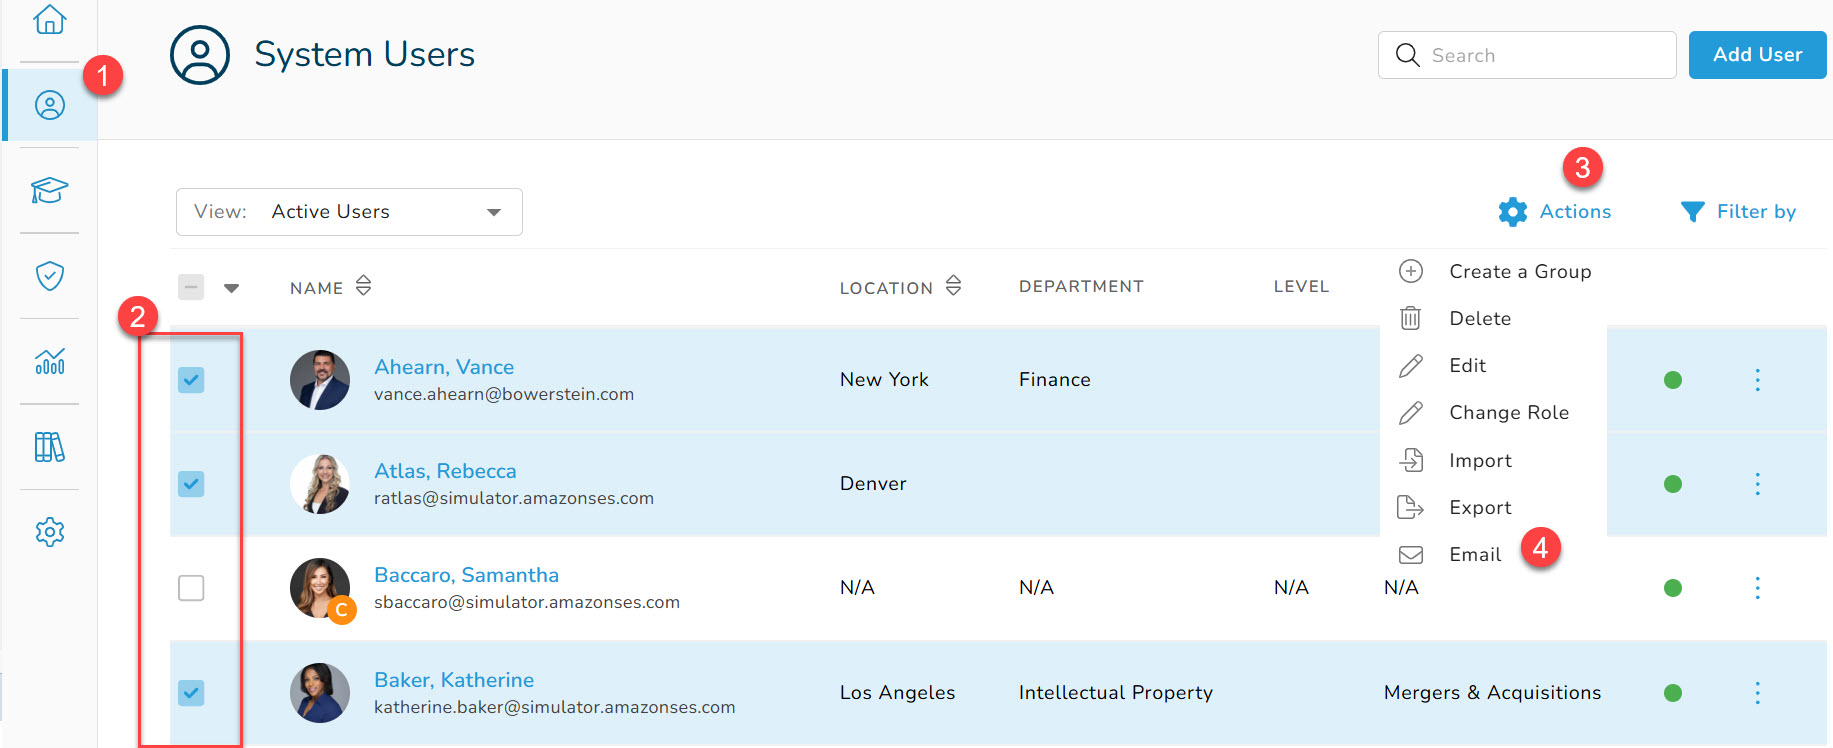Click the Actions gear icon
This screenshot has height=748, width=1833.
1513,212
